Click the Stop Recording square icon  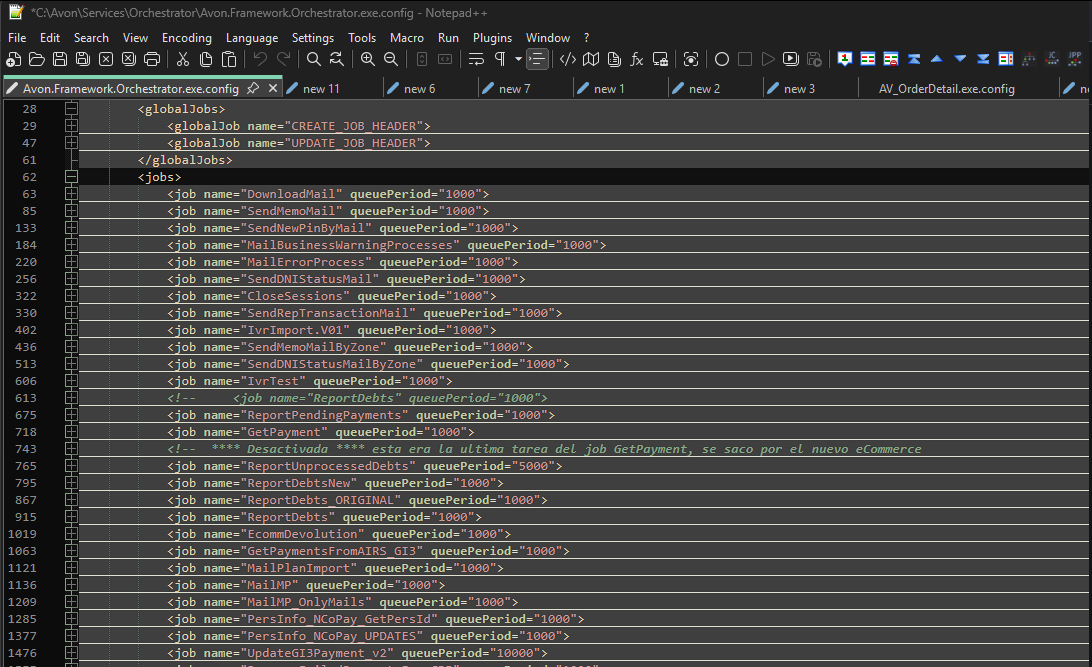pos(744,59)
